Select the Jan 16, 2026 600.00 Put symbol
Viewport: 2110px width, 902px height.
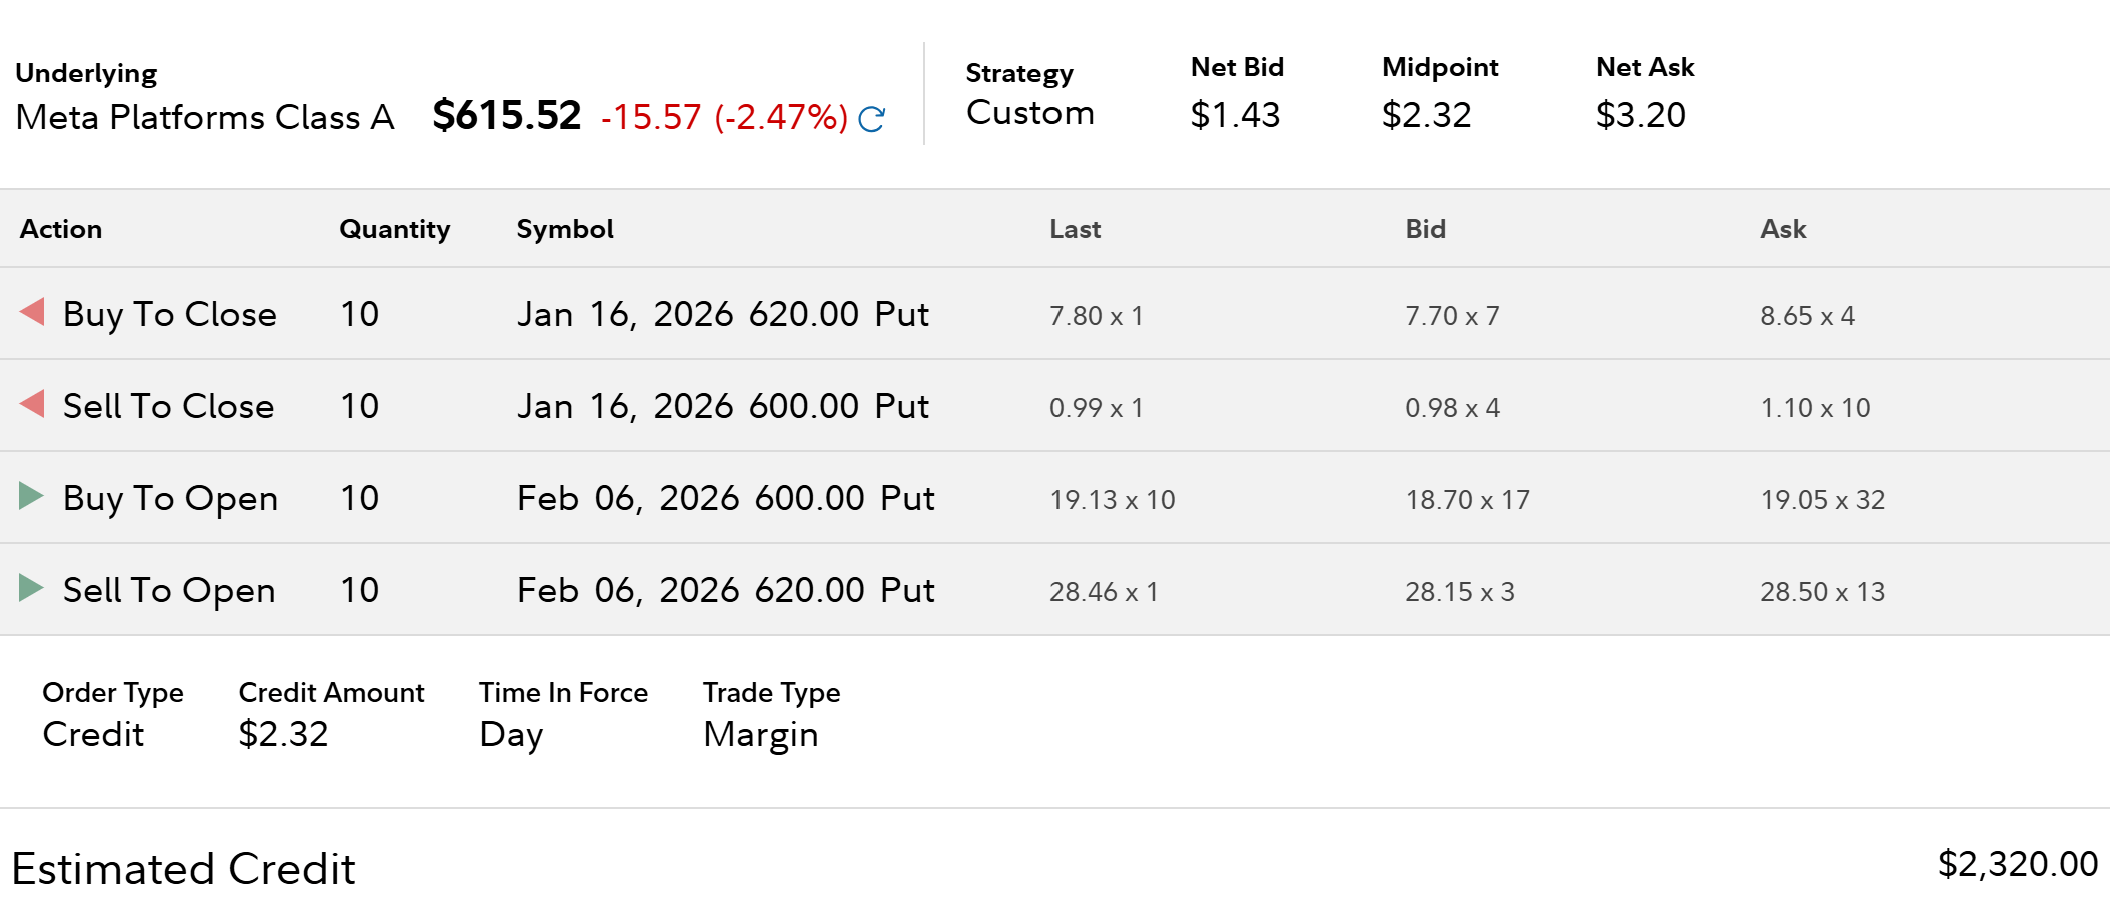[722, 406]
